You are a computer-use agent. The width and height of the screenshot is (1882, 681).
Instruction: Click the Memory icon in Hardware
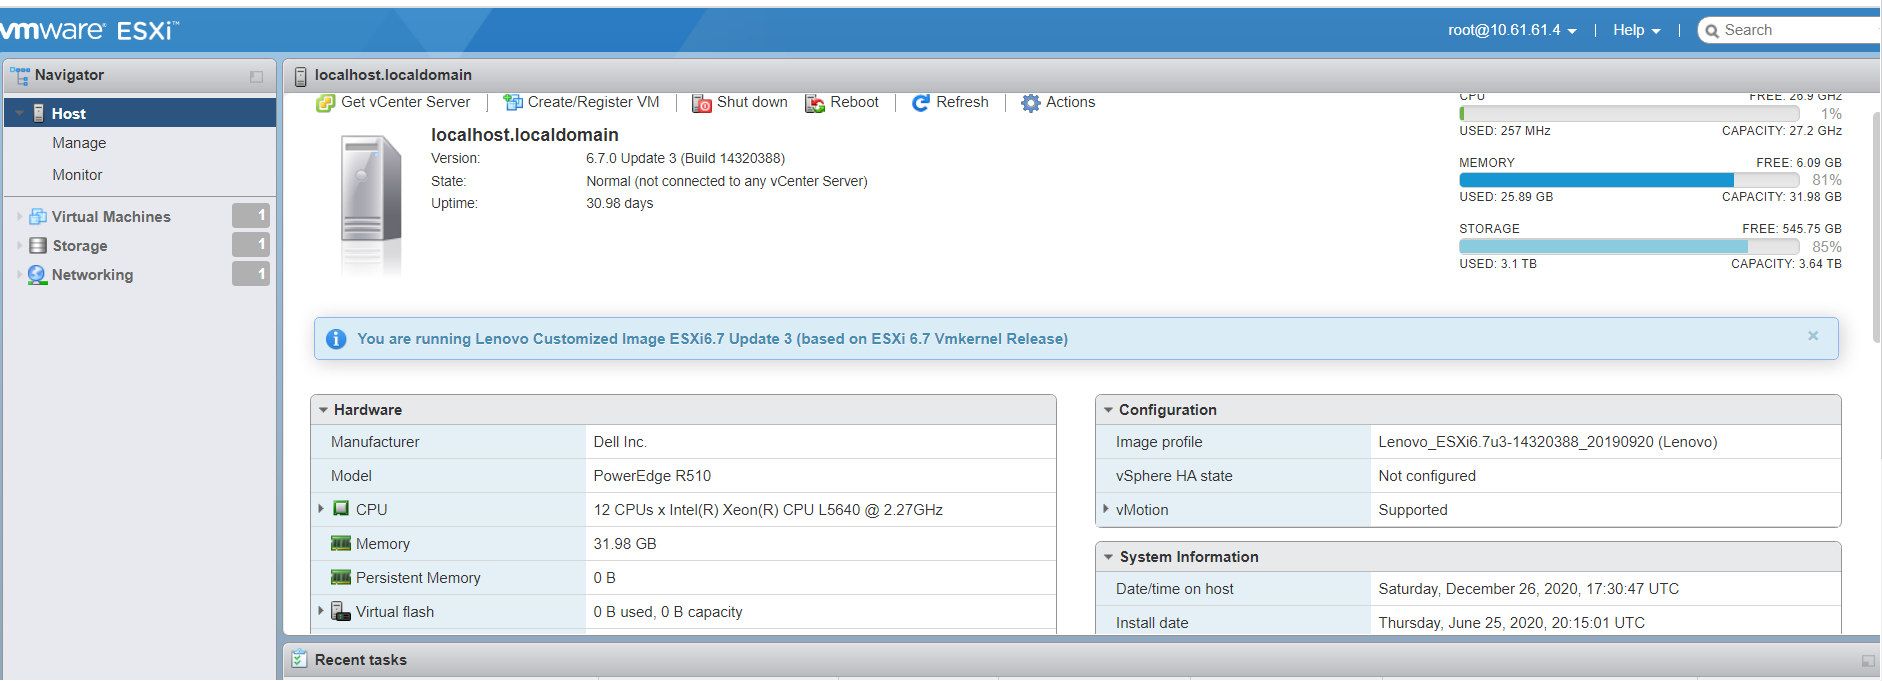click(x=341, y=543)
